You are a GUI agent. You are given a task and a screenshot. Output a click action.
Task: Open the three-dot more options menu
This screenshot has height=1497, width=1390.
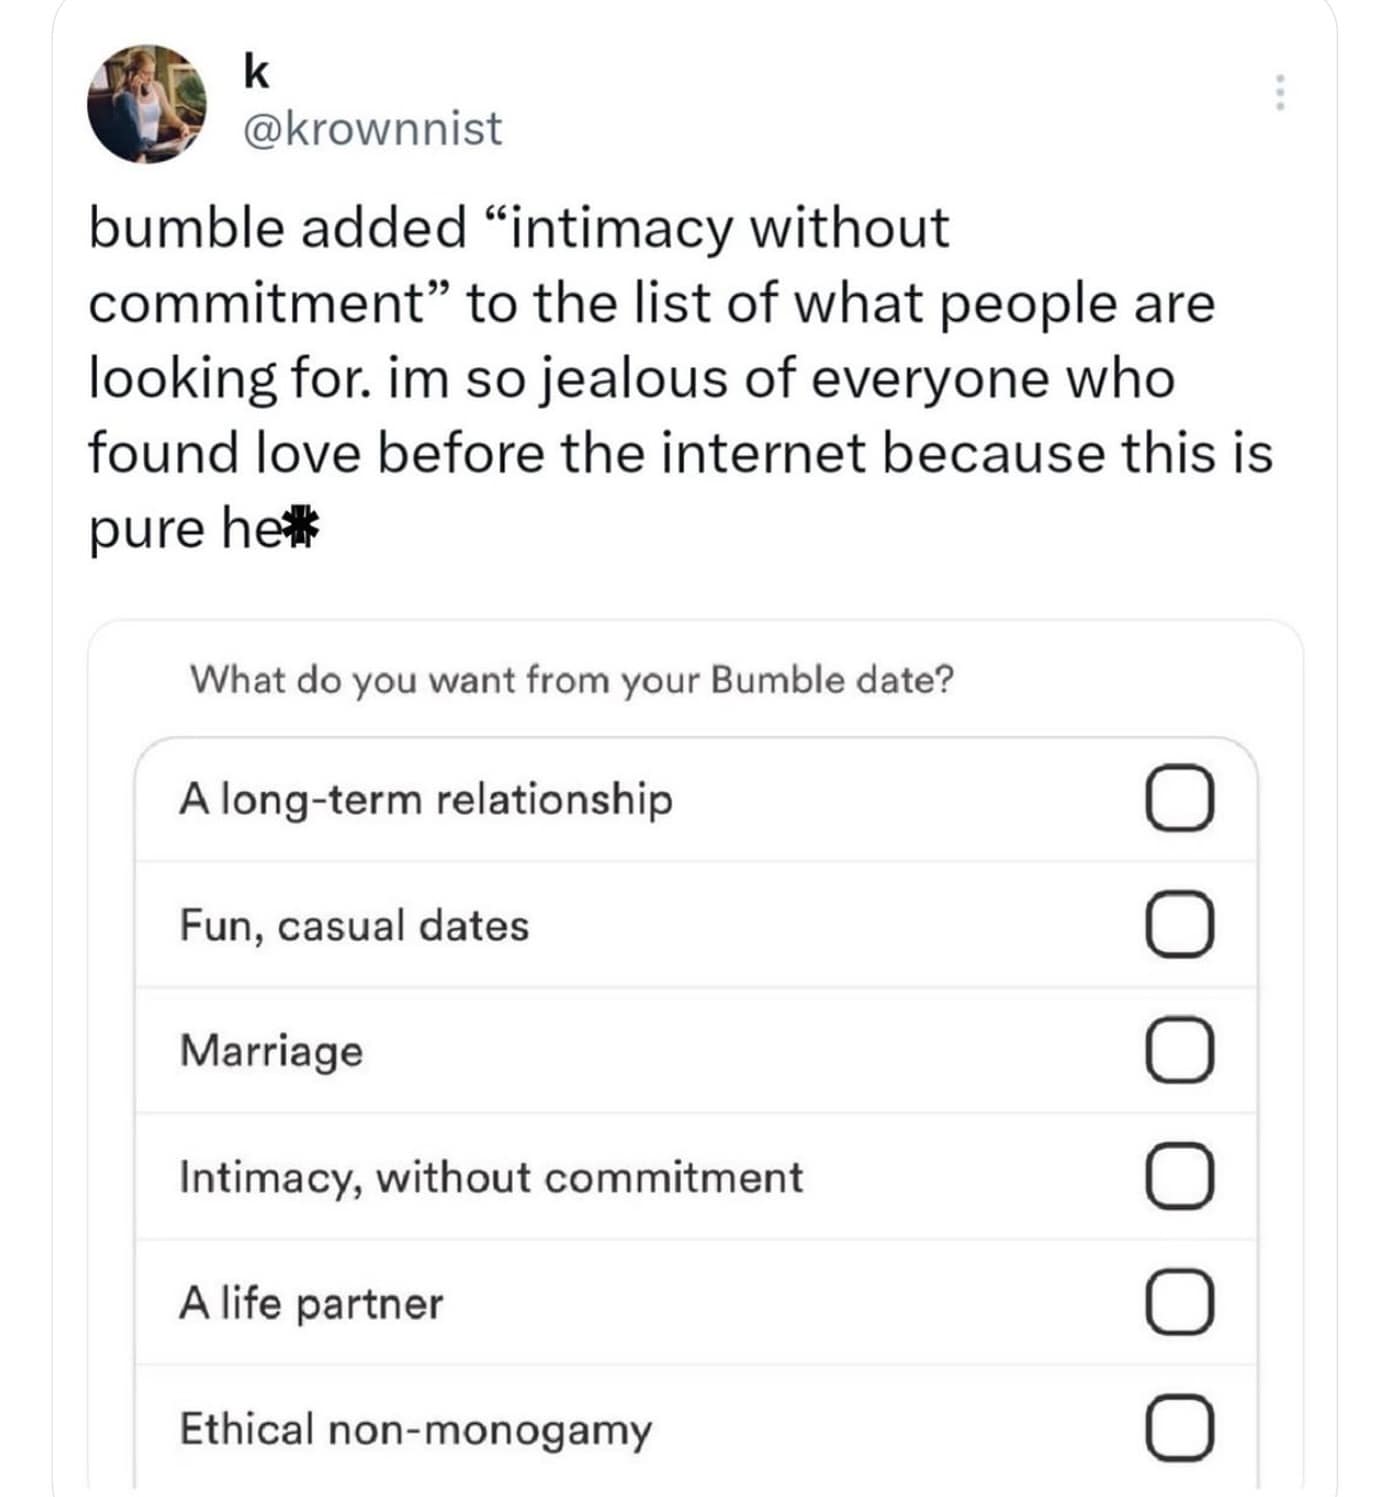1279,92
